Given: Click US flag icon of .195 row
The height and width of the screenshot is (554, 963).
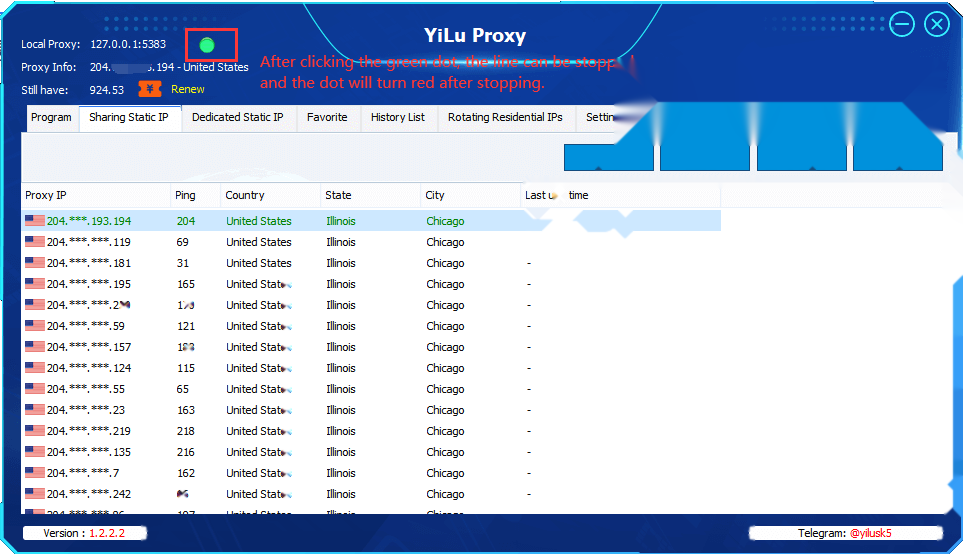Looking at the screenshot, I should 34,283.
